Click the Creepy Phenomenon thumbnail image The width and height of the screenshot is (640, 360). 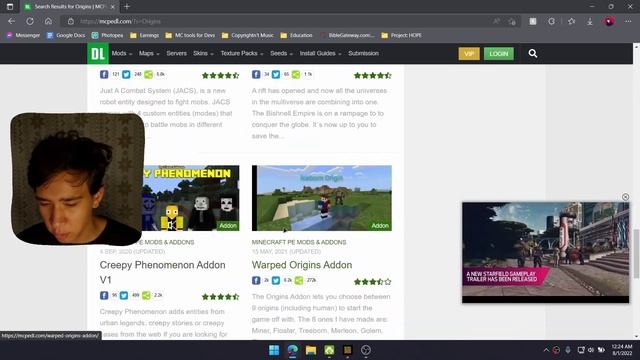[191, 198]
